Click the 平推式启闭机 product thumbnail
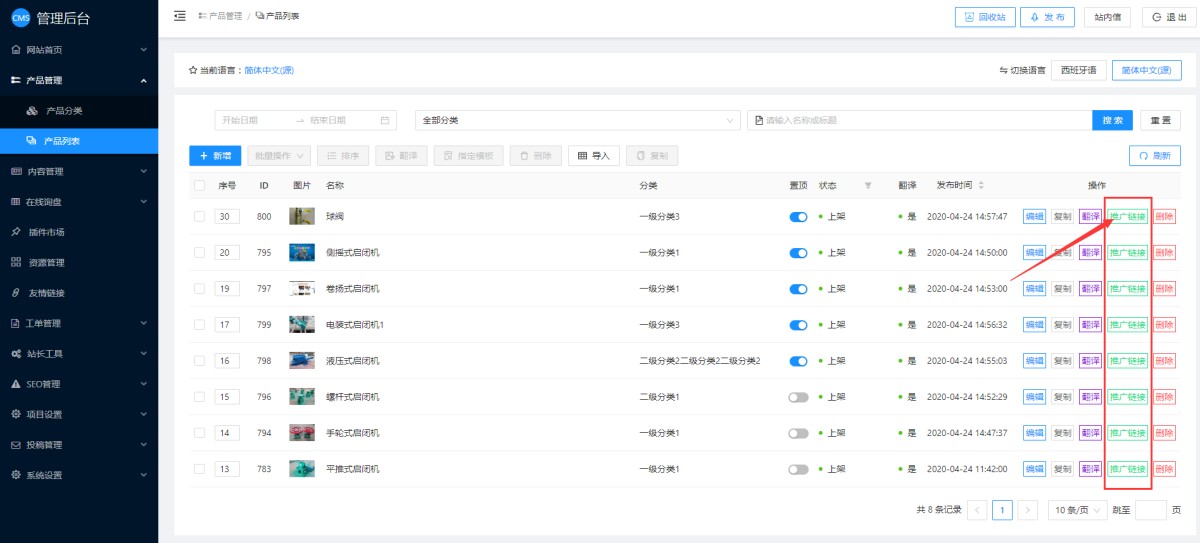1200x543 pixels. point(302,469)
